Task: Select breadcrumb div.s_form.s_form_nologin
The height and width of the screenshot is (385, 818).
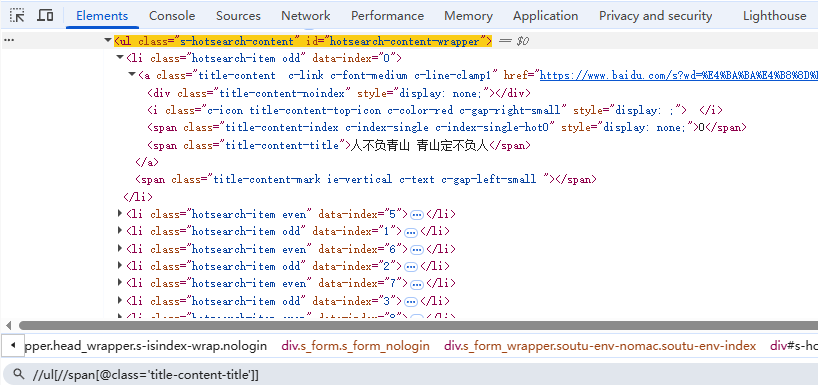Action: click(x=355, y=345)
